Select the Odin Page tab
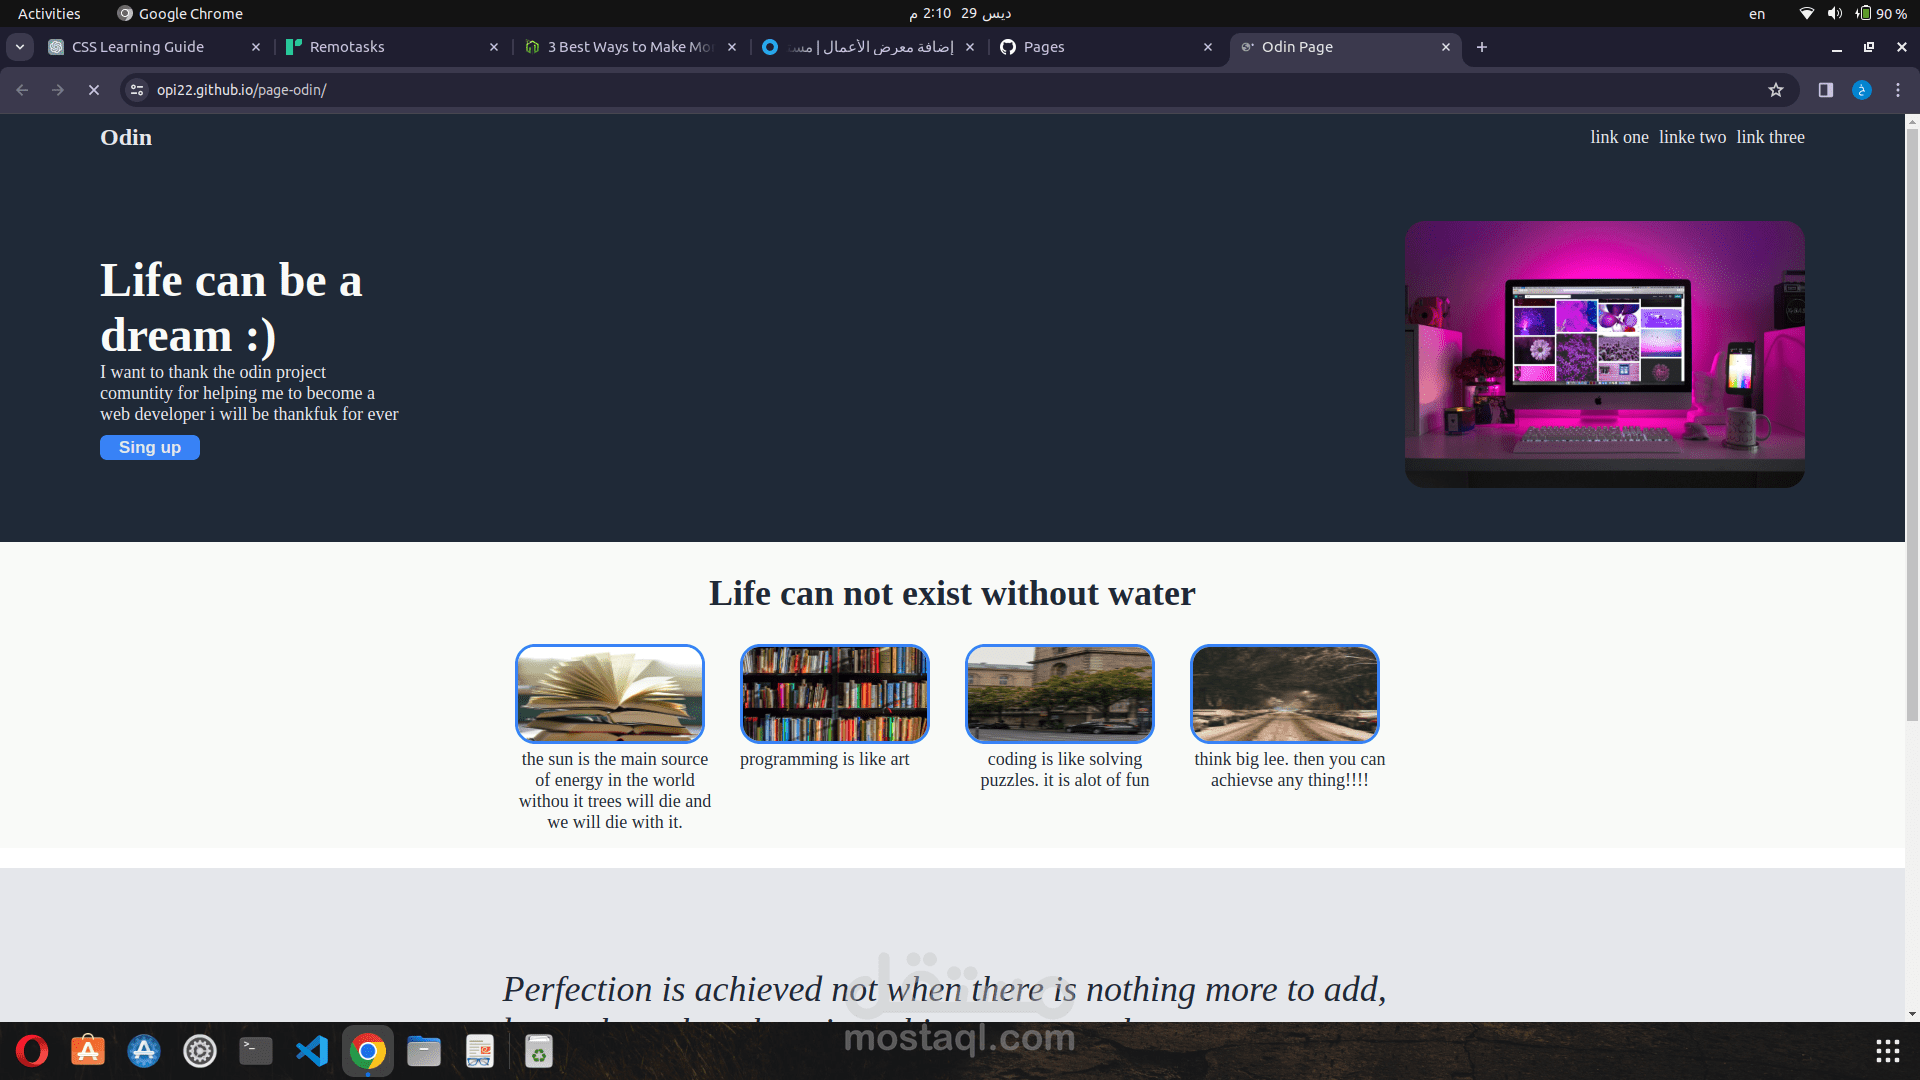Viewport: 1920px width, 1080px height. (x=1345, y=47)
